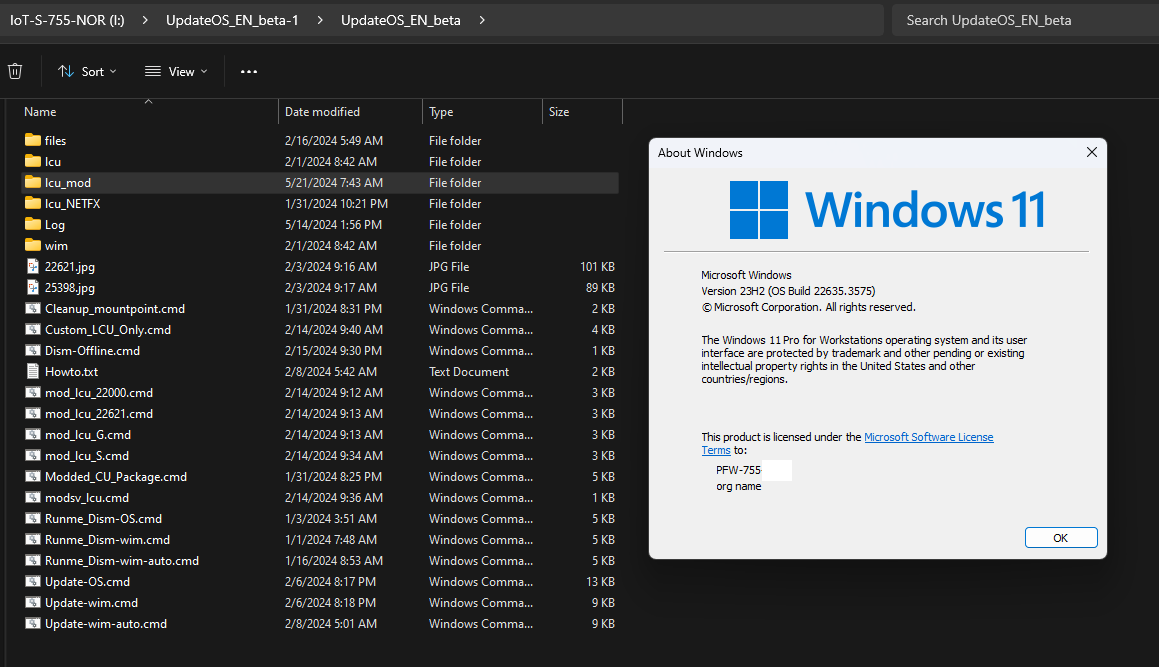The height and width of the screenshot is (667, 1159).
Task: Select the 25398.jpg image file icon
Action: tap(33, 287)
